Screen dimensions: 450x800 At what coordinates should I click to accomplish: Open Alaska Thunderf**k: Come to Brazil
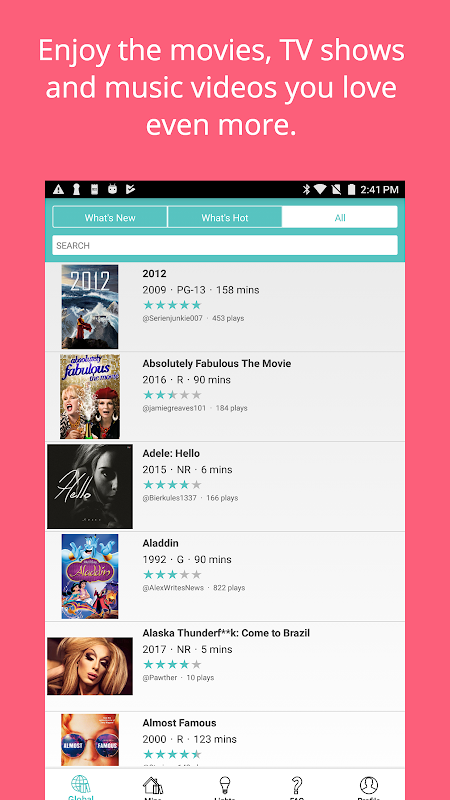pos(226,633)
